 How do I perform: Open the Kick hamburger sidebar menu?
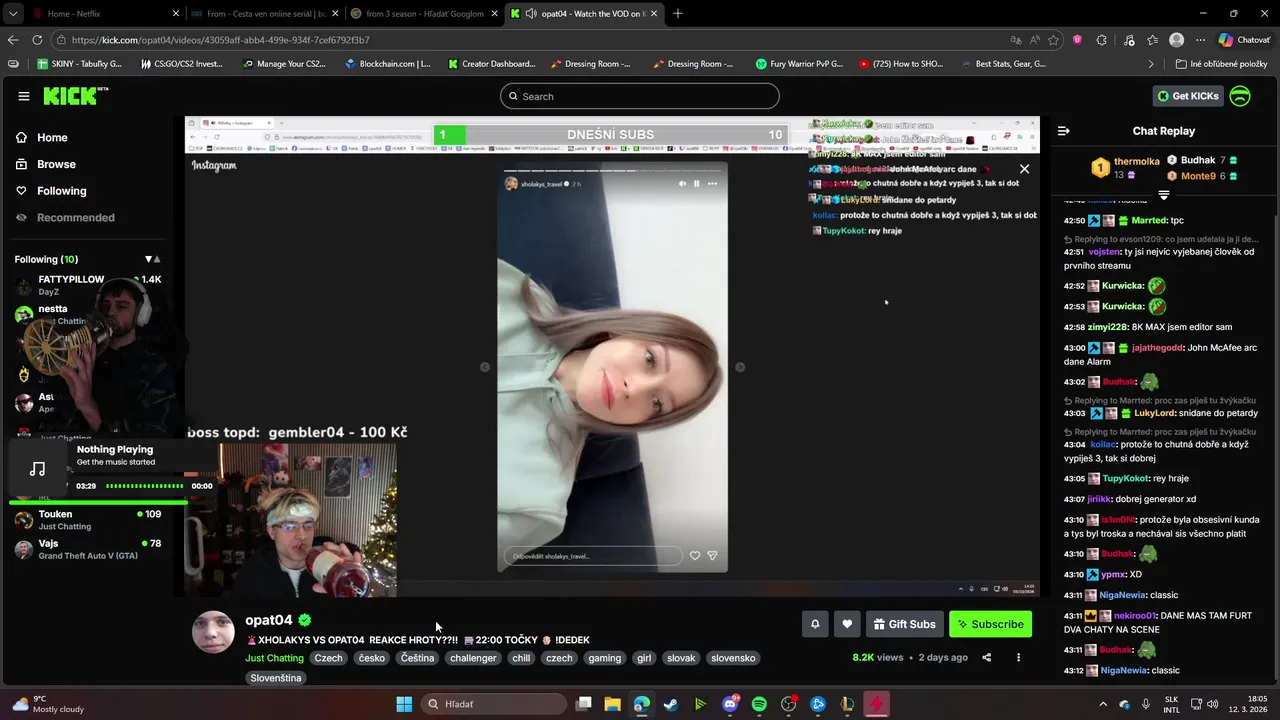tap(24, 96)
